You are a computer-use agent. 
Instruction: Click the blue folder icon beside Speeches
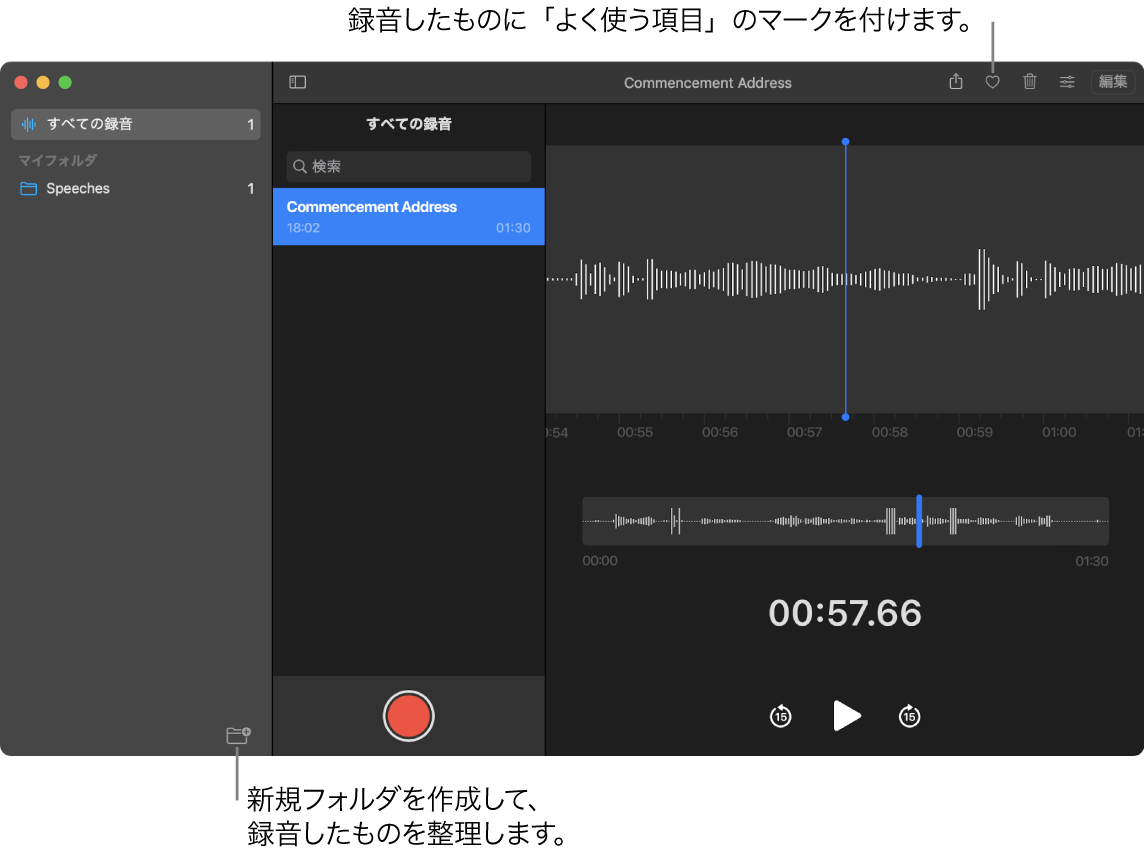[x=28, y=188]
